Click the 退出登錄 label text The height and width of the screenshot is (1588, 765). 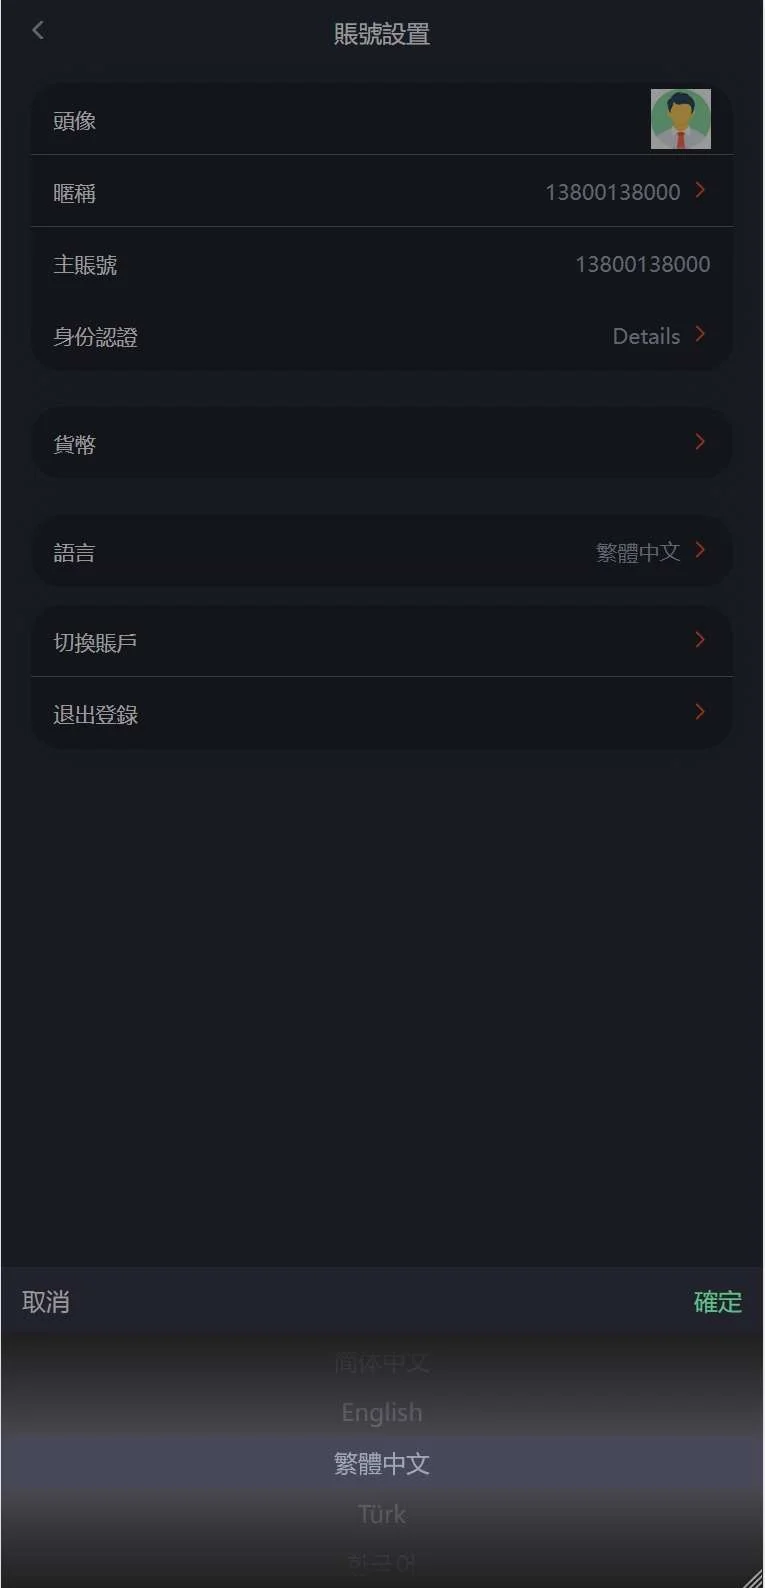pyautogui.click(x=96, y=714)
